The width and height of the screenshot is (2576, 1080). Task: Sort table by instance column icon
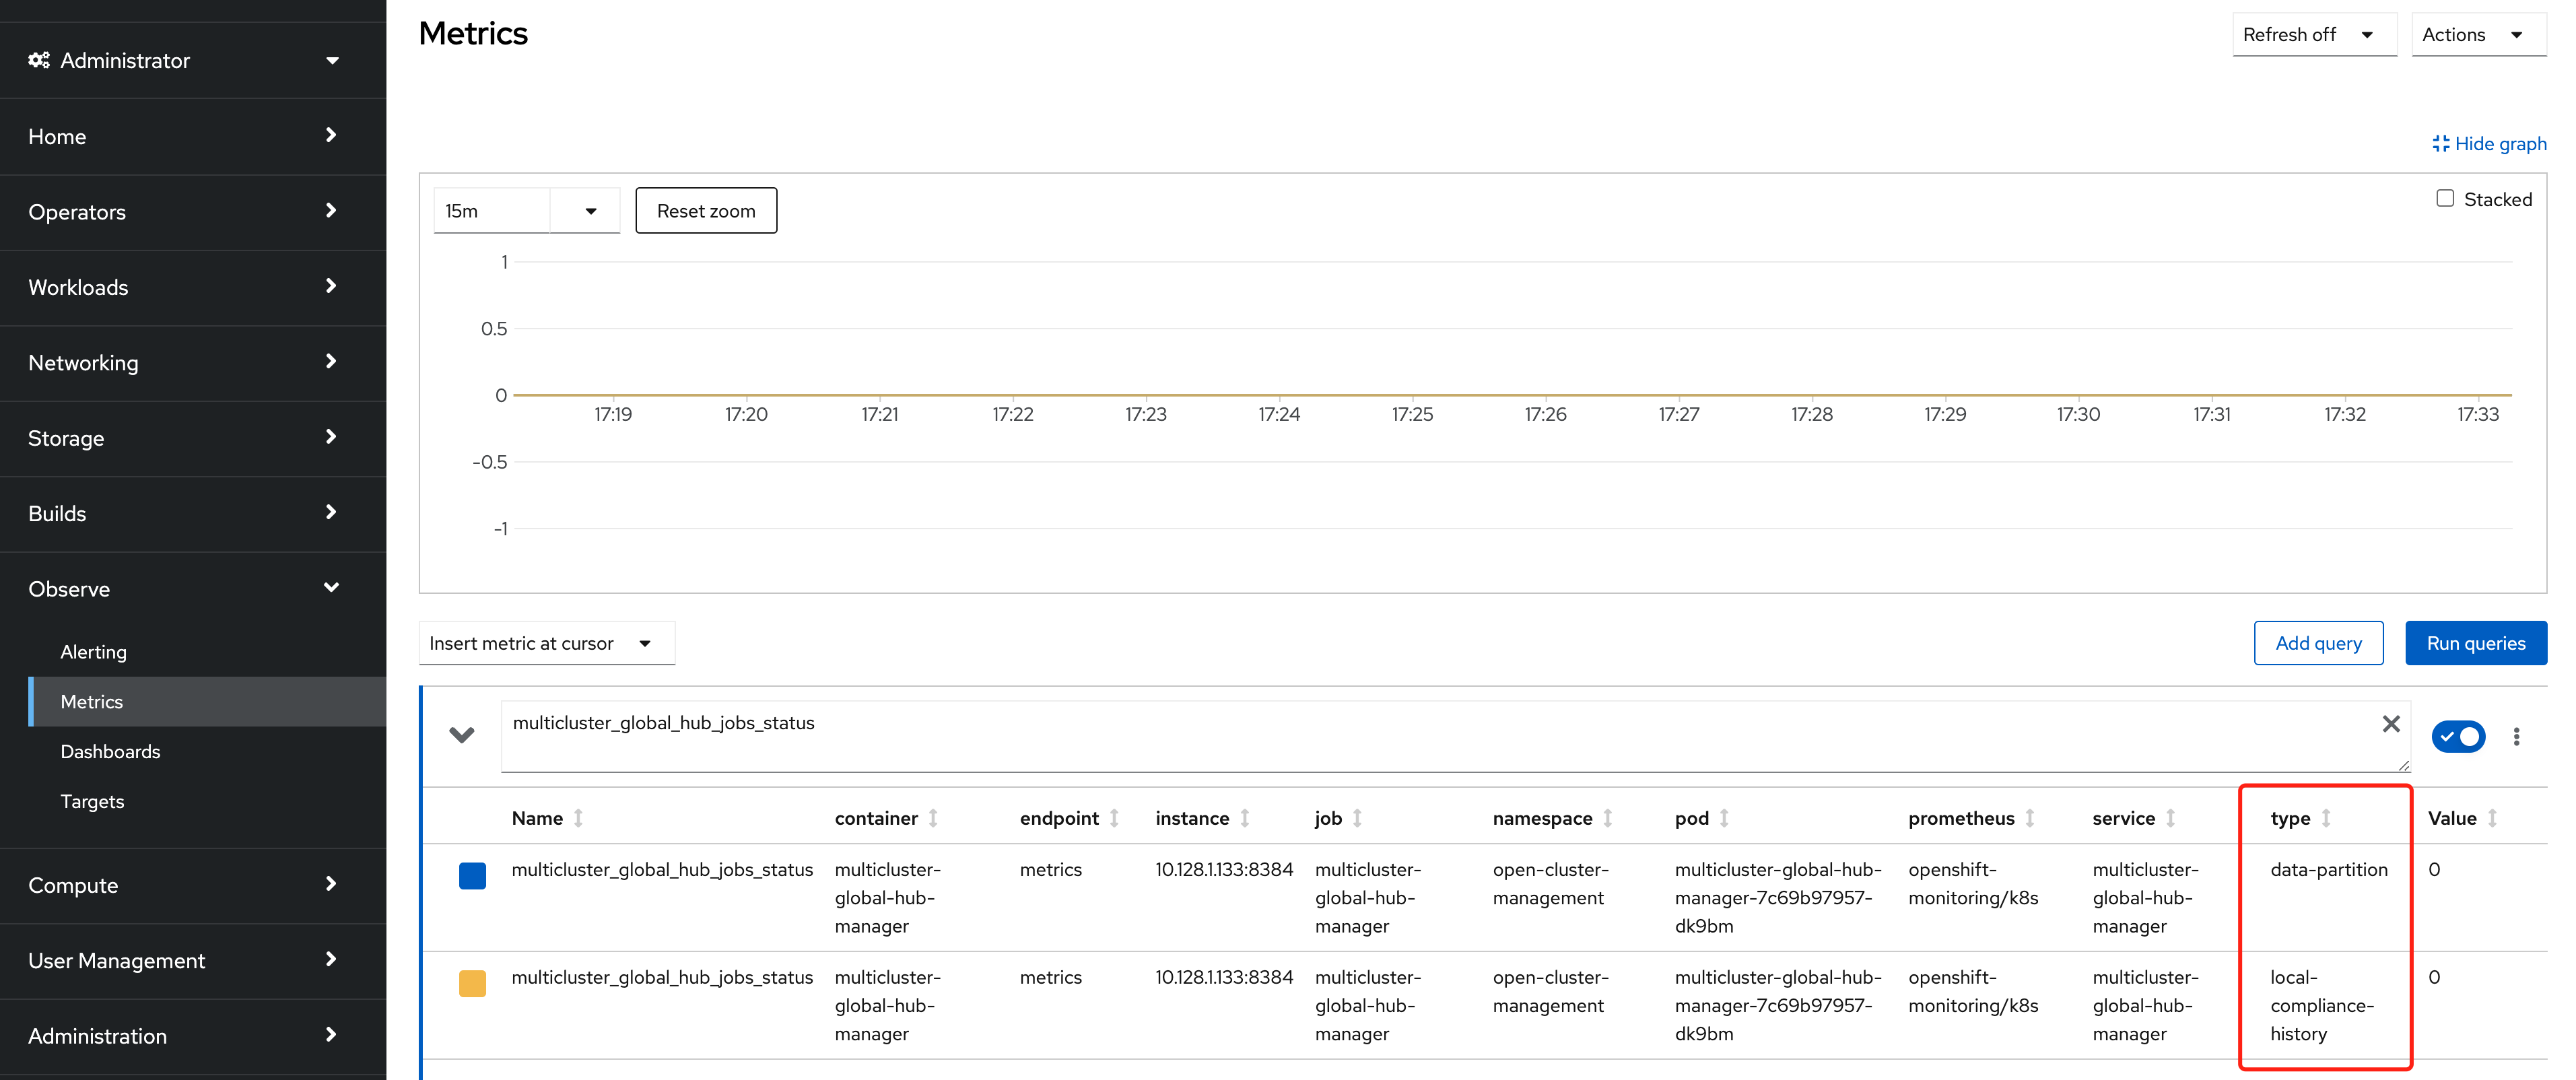click(1245, 818)
